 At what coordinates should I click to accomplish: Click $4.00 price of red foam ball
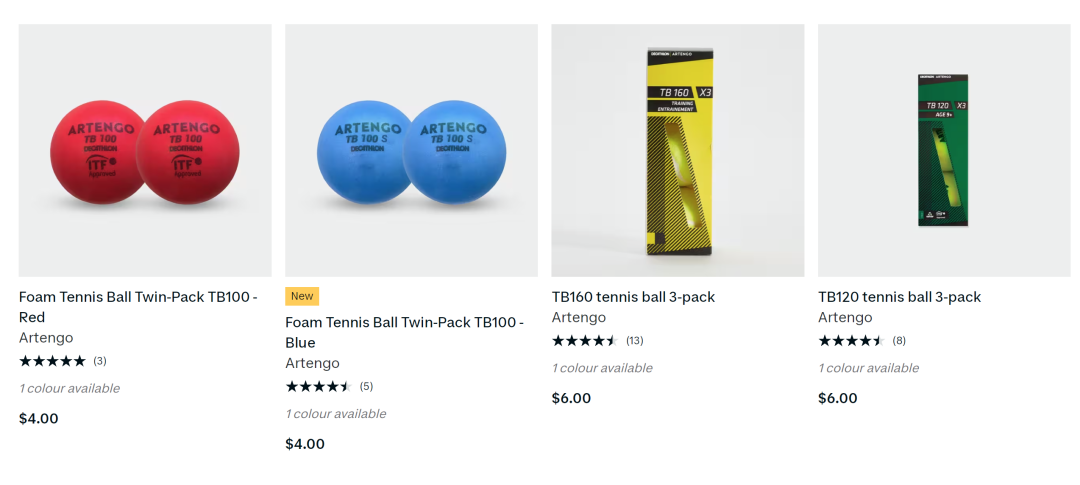click(39, 419)
